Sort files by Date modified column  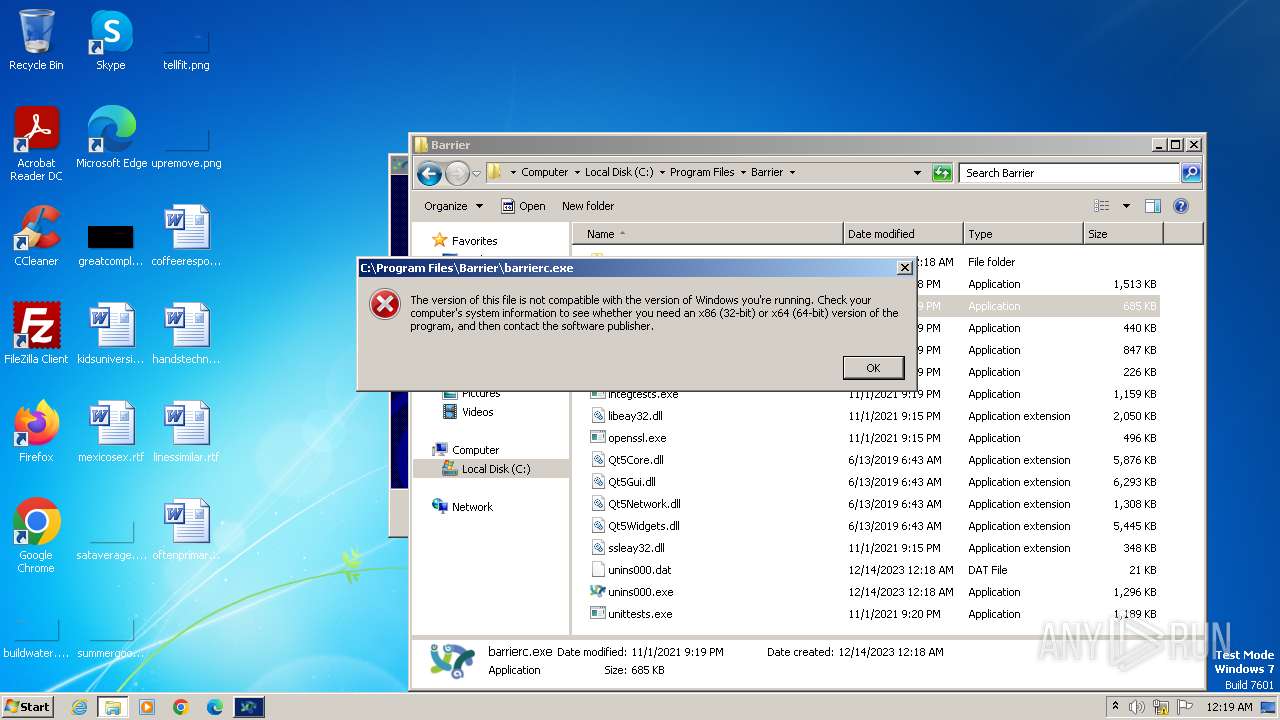903,234
